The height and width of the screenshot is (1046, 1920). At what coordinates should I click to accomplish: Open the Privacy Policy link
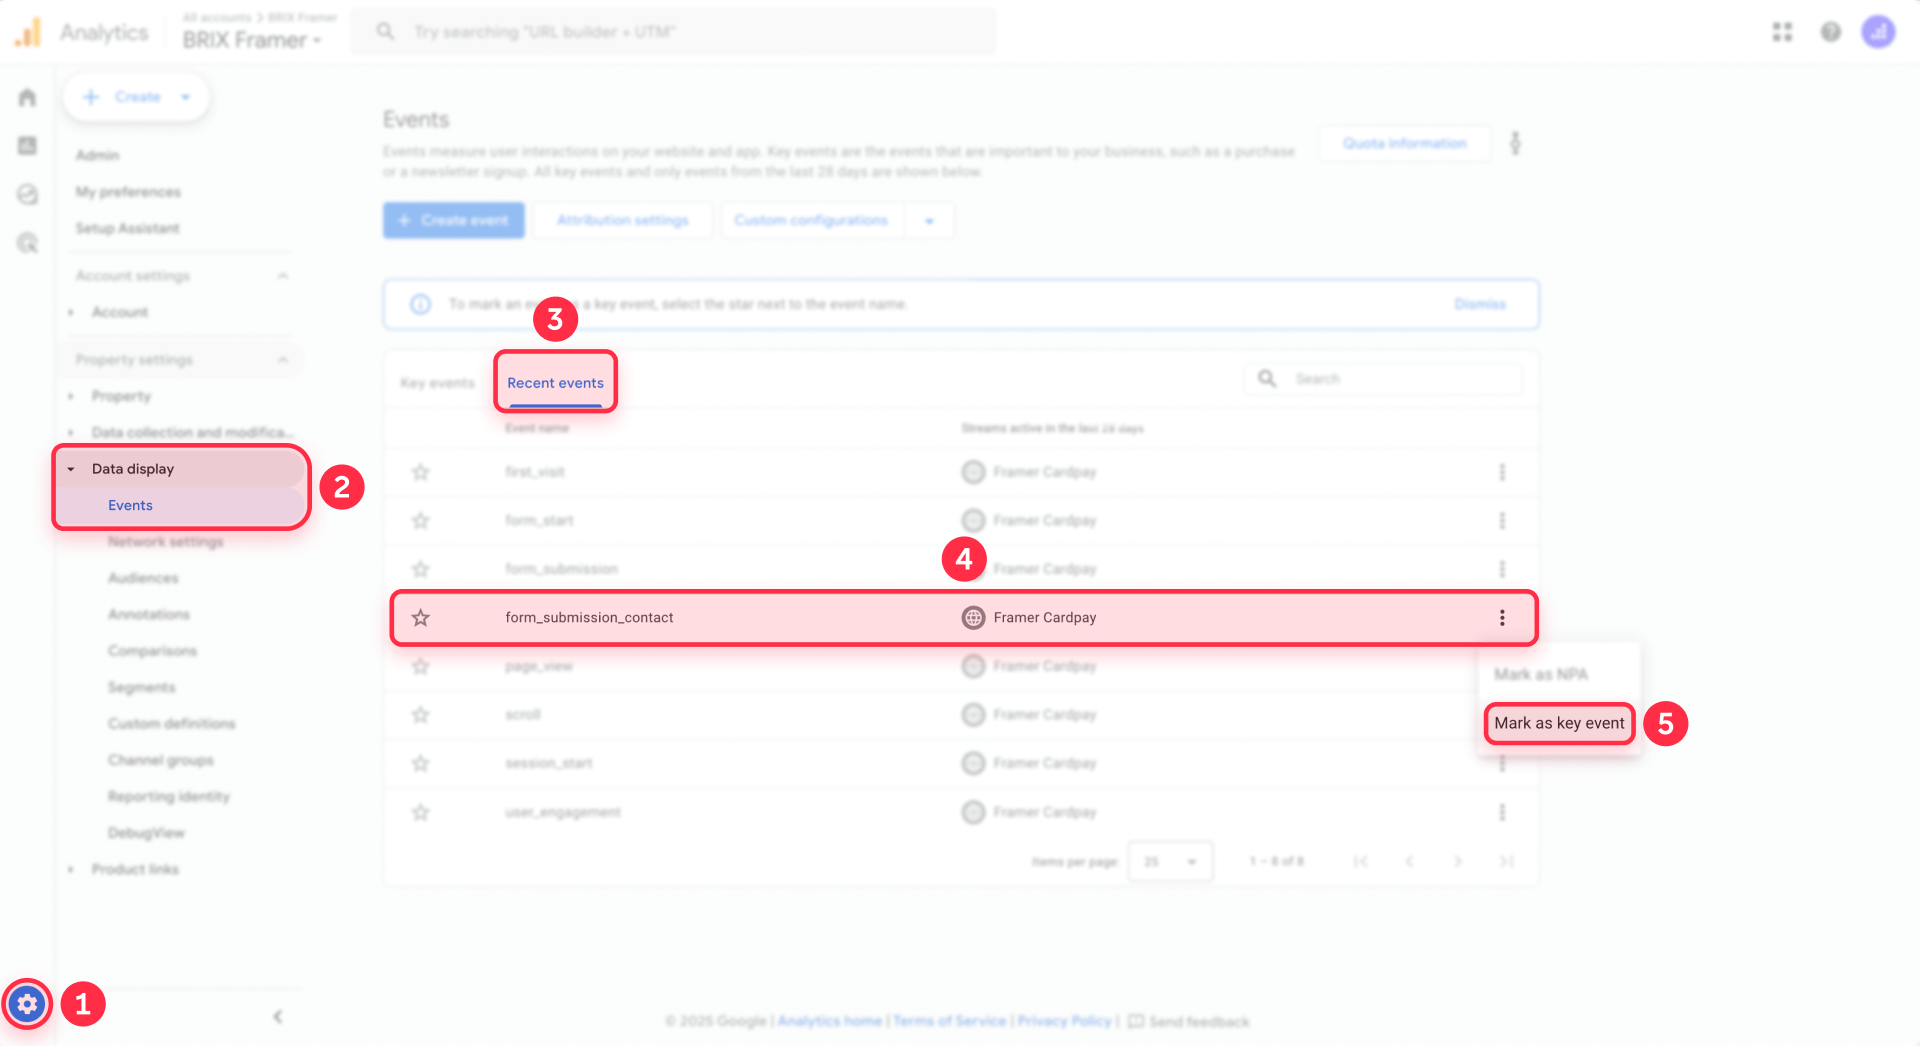(1064, 1021)
